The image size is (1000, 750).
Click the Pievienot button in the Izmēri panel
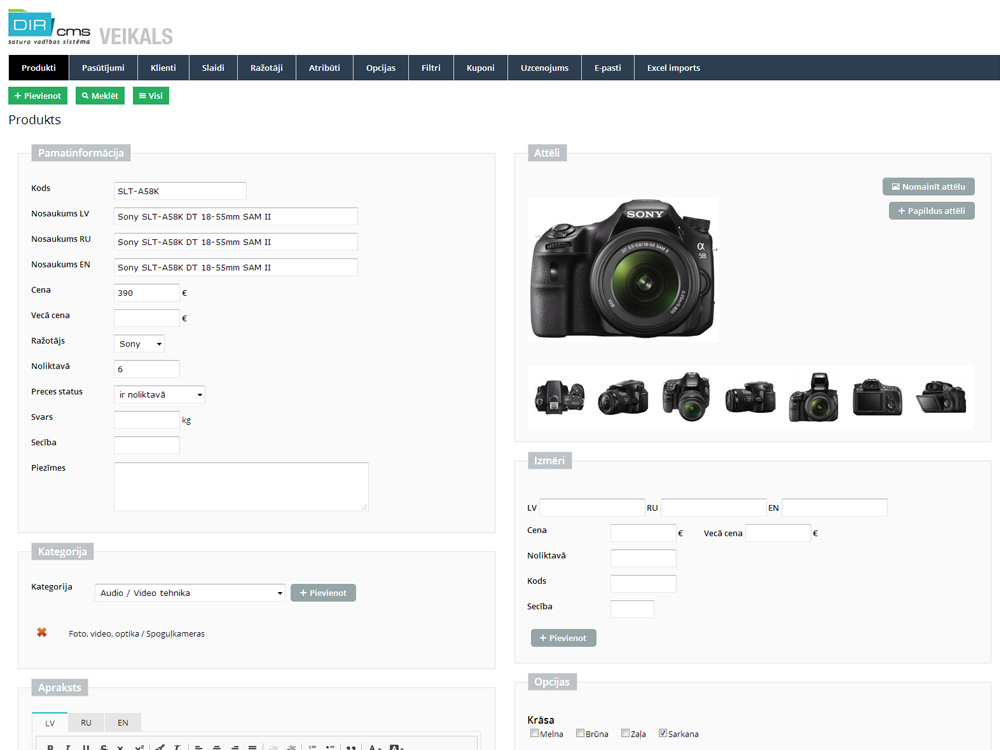pos(563,638)
